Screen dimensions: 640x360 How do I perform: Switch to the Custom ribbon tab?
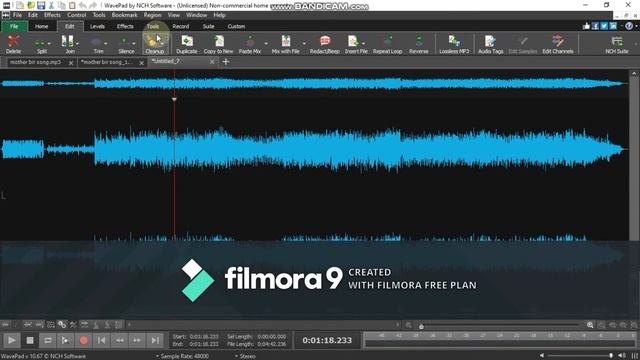236,27
